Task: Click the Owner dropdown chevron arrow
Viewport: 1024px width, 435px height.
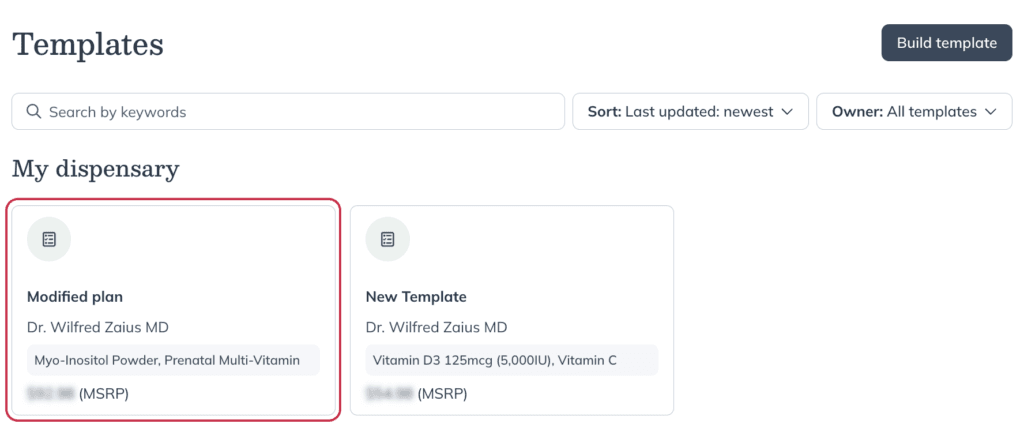Action: (991, 112)
